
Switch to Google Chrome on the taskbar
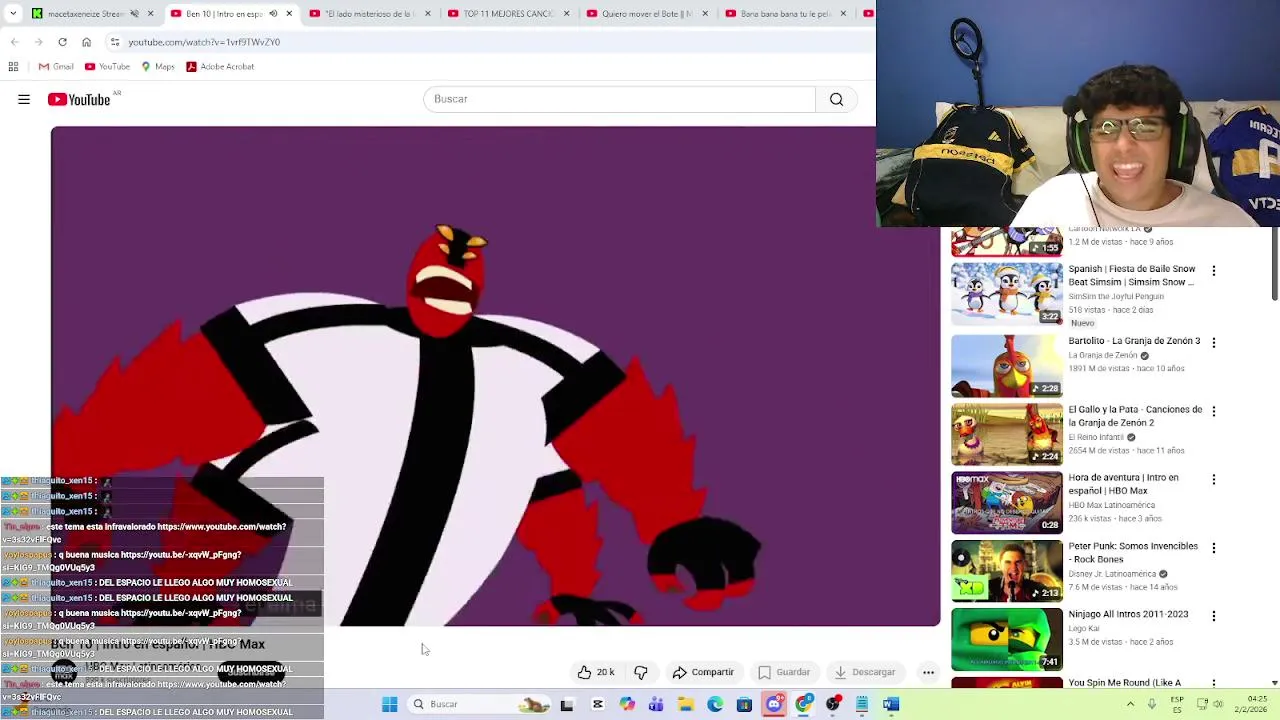click(803, 704)
